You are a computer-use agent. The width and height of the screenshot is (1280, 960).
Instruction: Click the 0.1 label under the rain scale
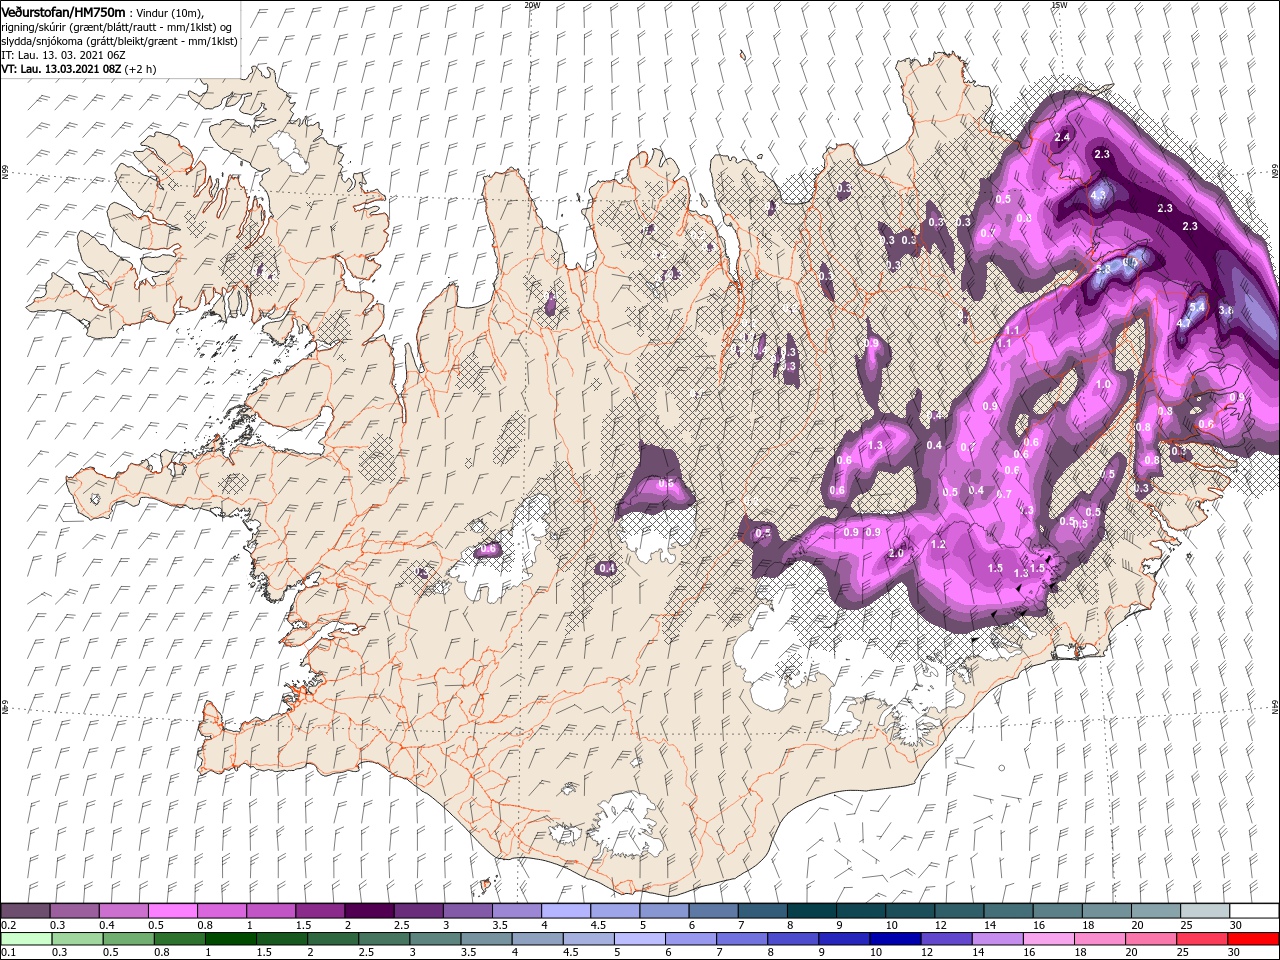pos(9,953)
